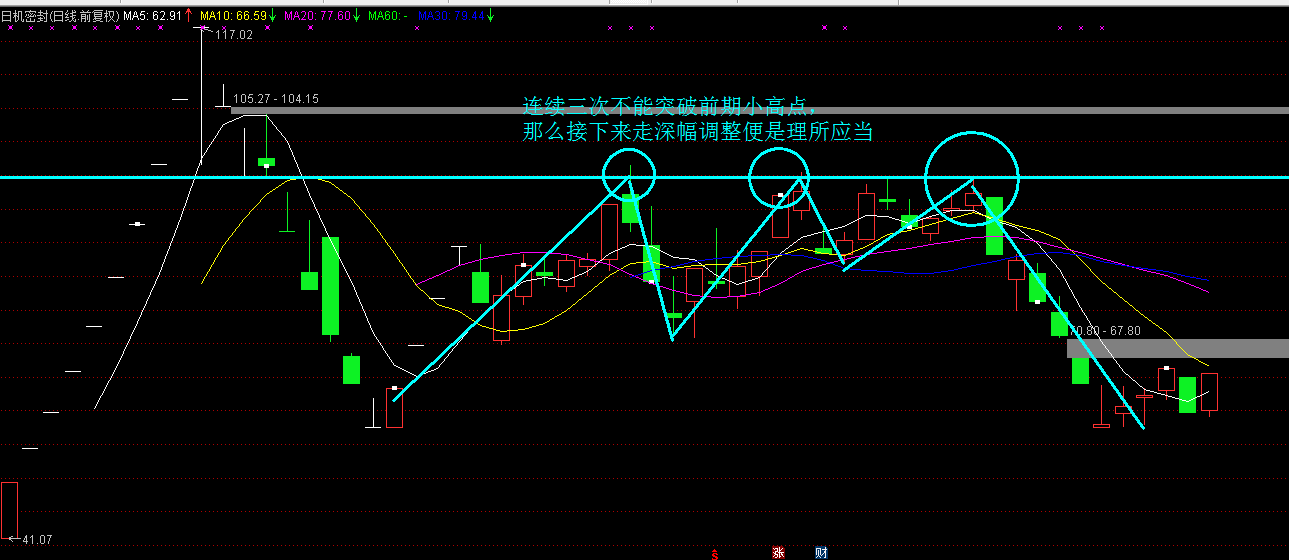Screen dimensions: 1289x560
Task: Select the blue MA30: 79.44 label
Action: (450, 15)
